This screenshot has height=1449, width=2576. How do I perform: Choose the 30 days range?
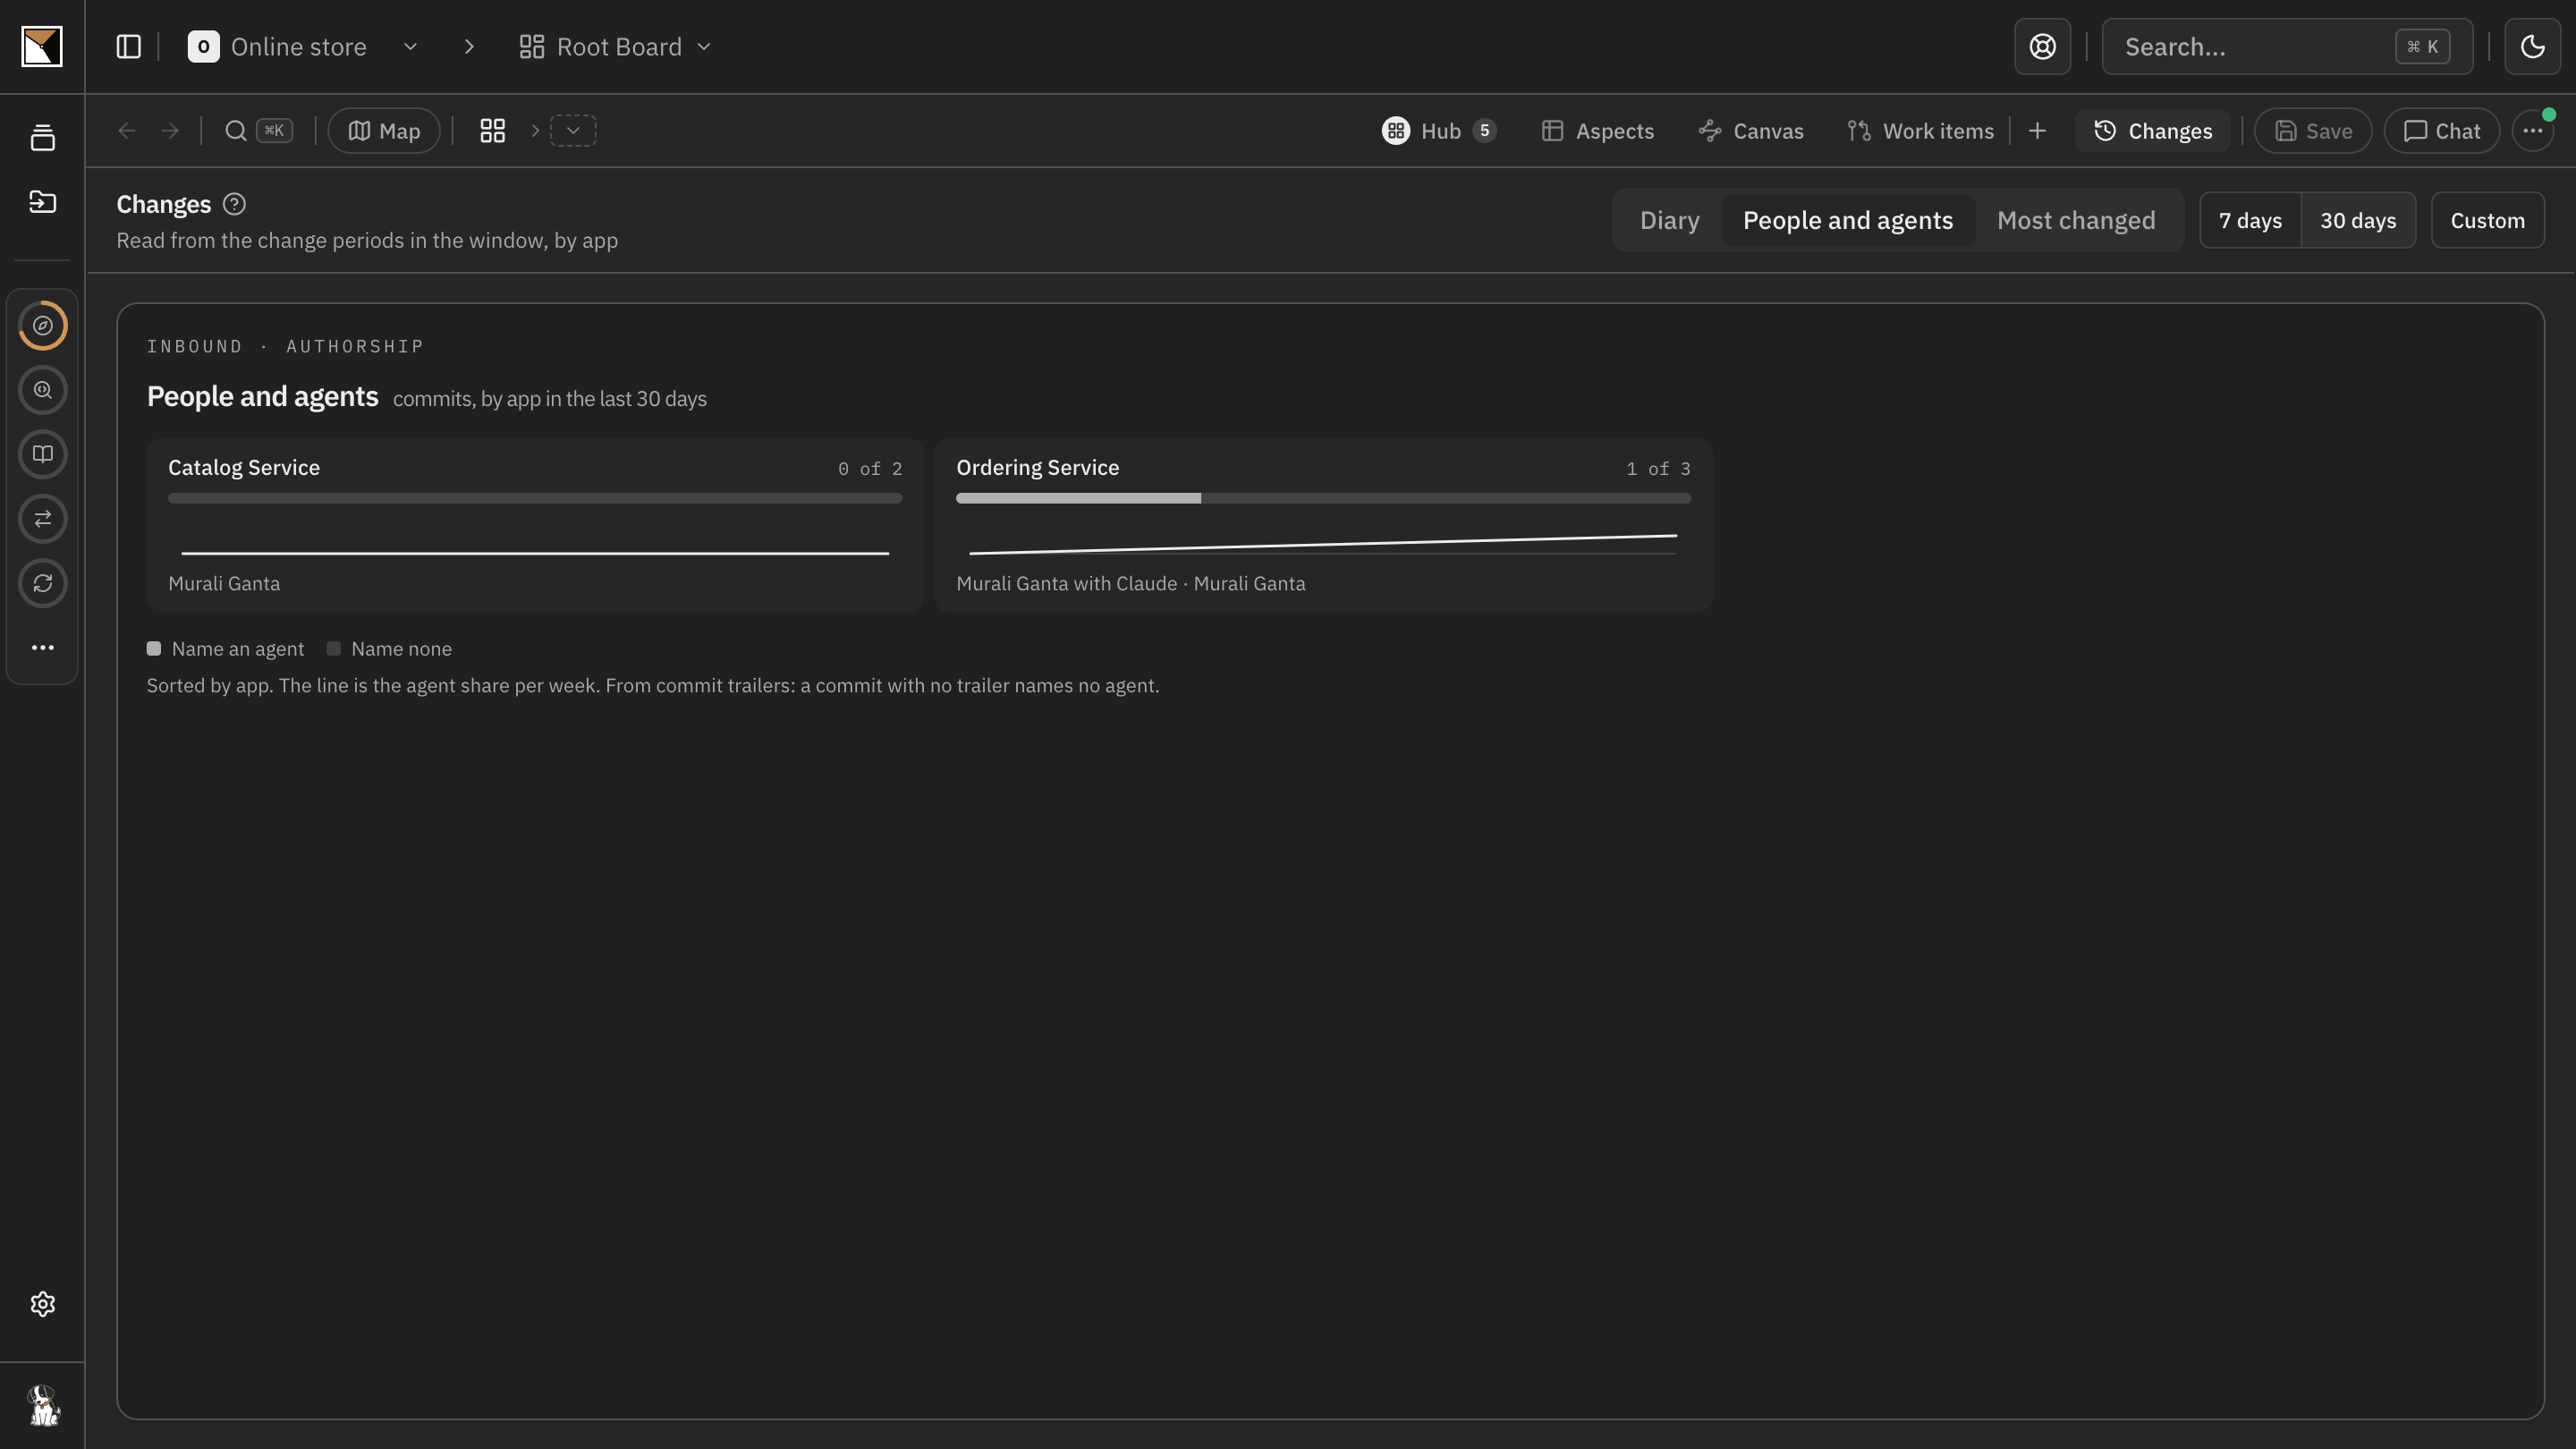coord(2358,220)
